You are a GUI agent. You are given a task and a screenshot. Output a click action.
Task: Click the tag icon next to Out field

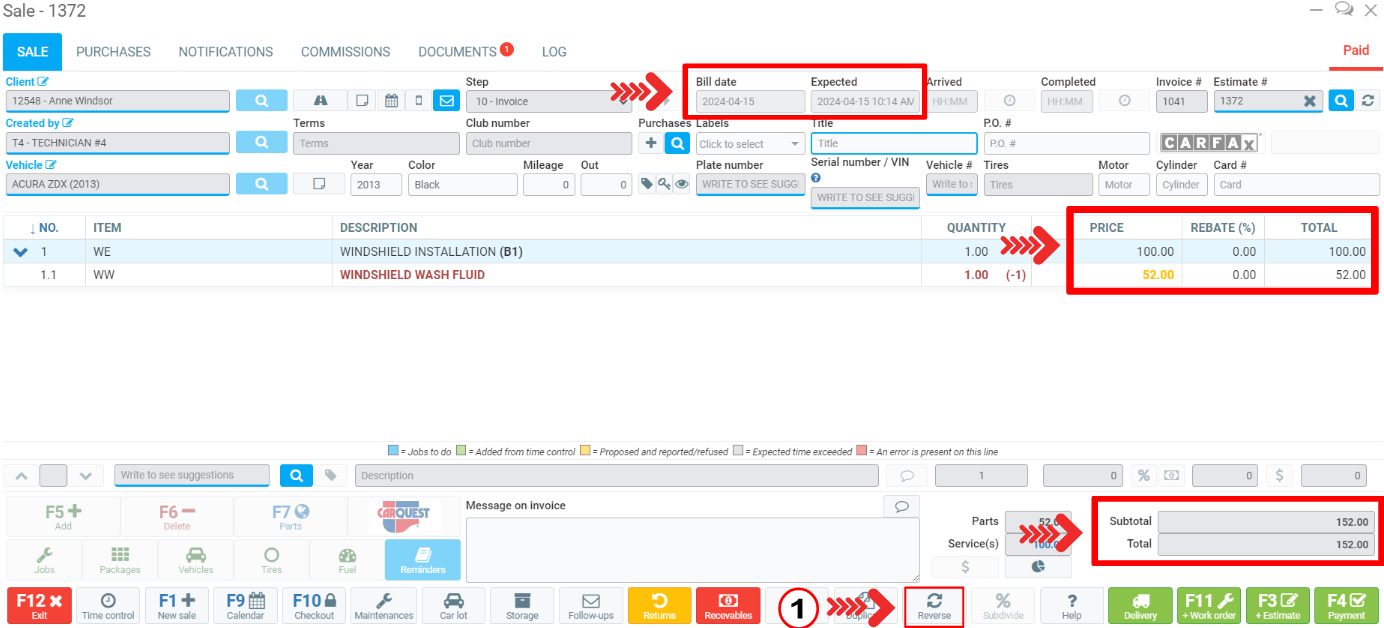pyautogui.click(x=647, y=184)
